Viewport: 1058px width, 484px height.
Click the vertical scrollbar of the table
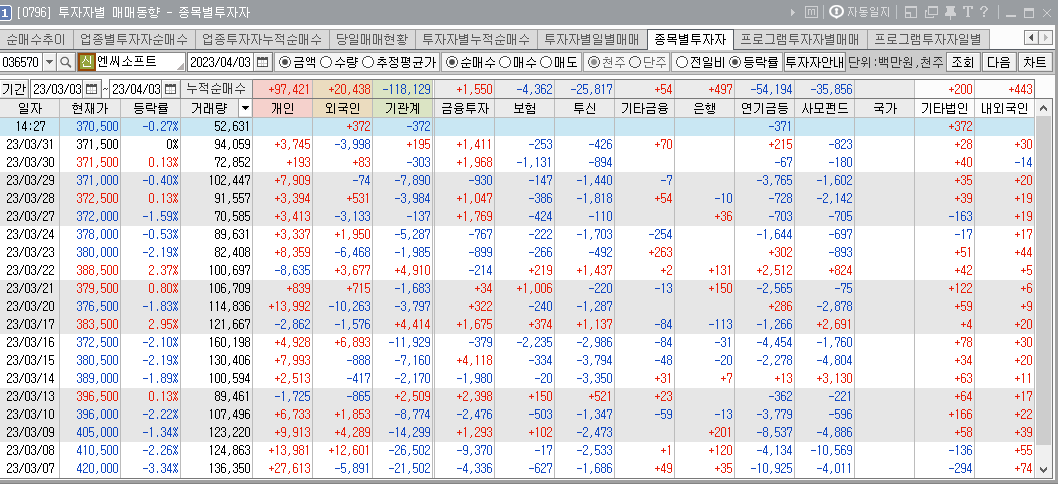[x=1046, y=280]
